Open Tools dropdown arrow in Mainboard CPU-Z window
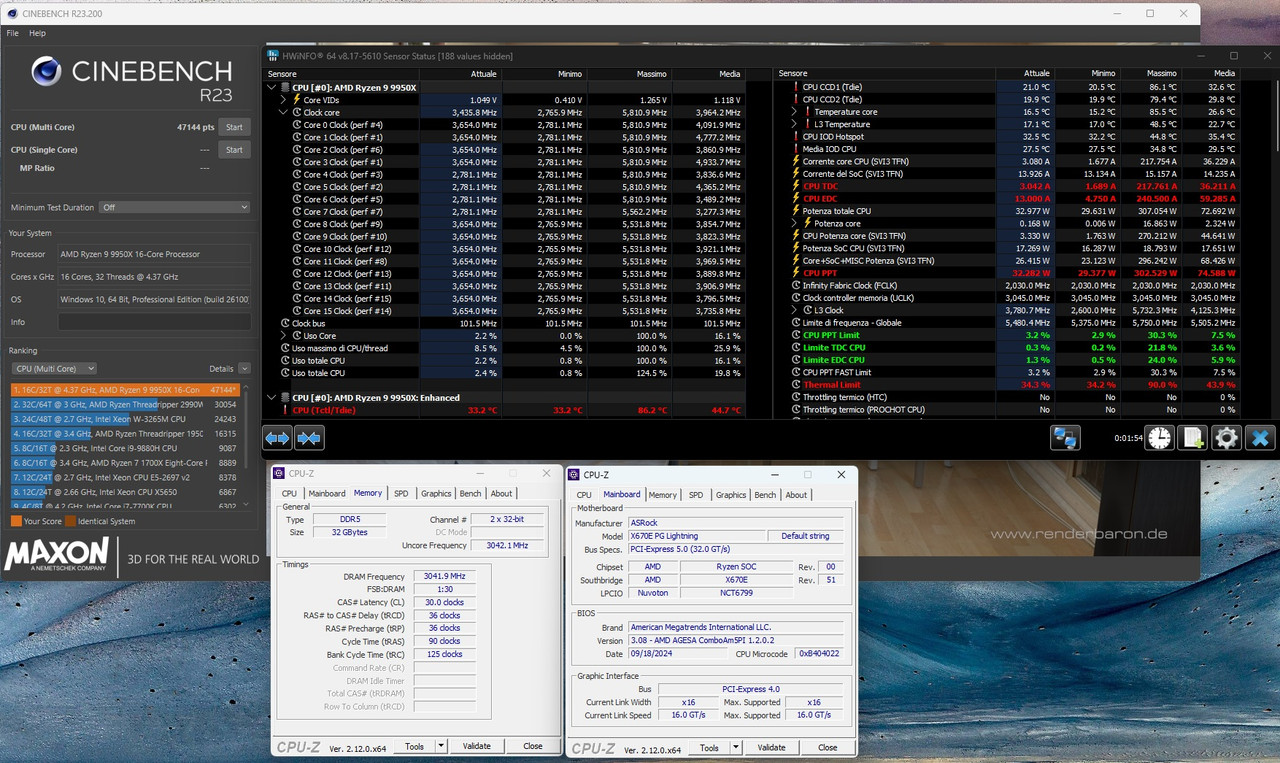1280x763 pixels. tap(735, 747)
